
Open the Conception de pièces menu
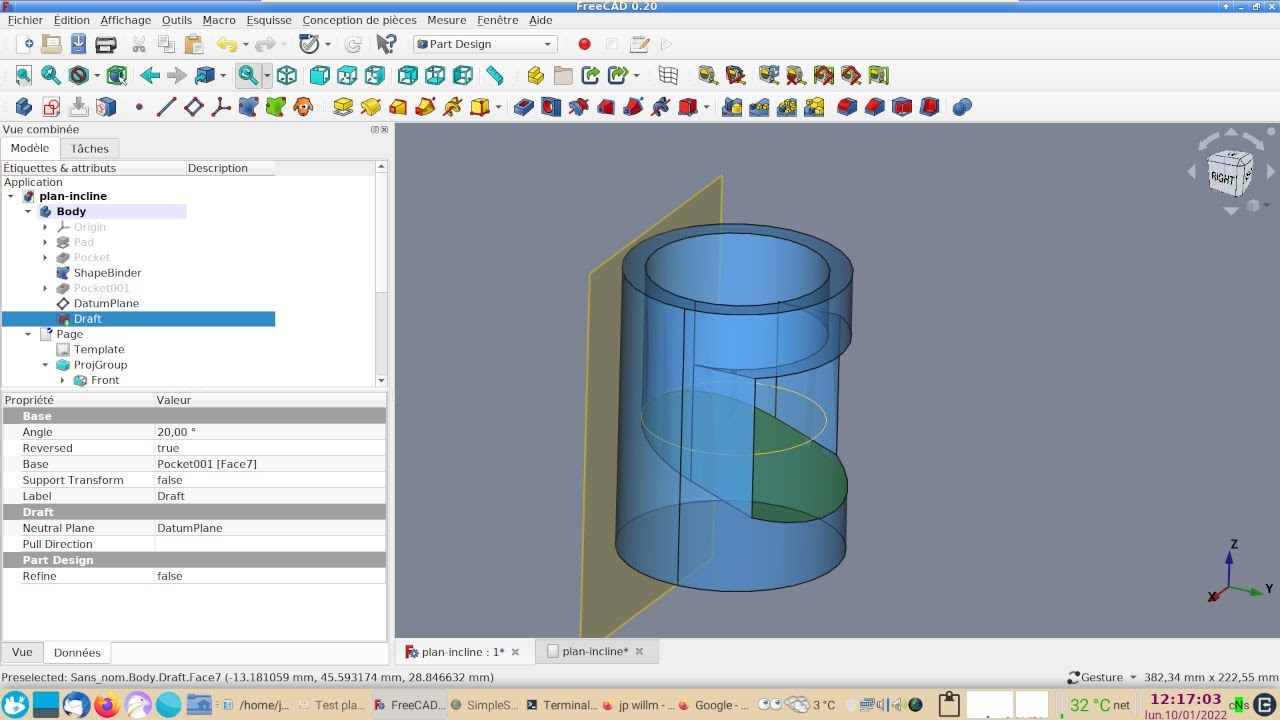click(x=359, y=20)
